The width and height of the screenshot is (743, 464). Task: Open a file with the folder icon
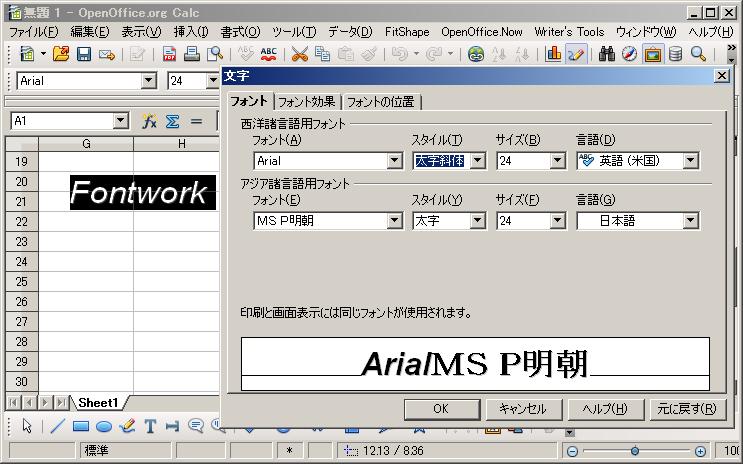pos(61,54)
